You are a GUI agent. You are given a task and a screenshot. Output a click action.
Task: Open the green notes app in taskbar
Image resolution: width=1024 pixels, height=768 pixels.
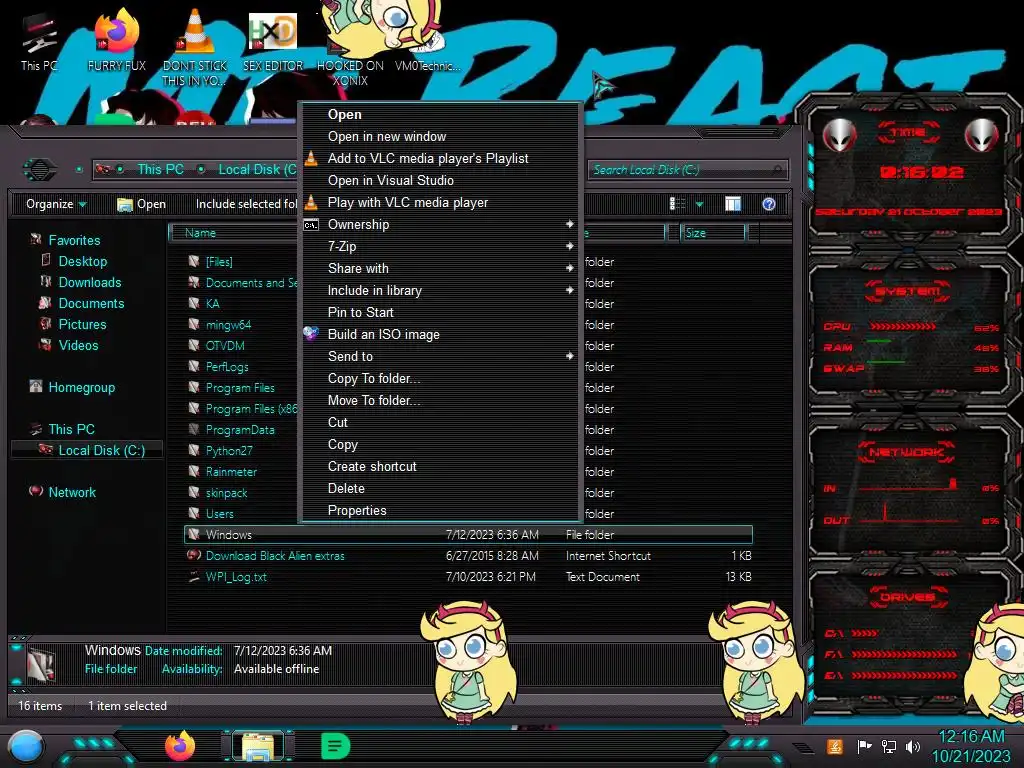(x=336, y=746)
